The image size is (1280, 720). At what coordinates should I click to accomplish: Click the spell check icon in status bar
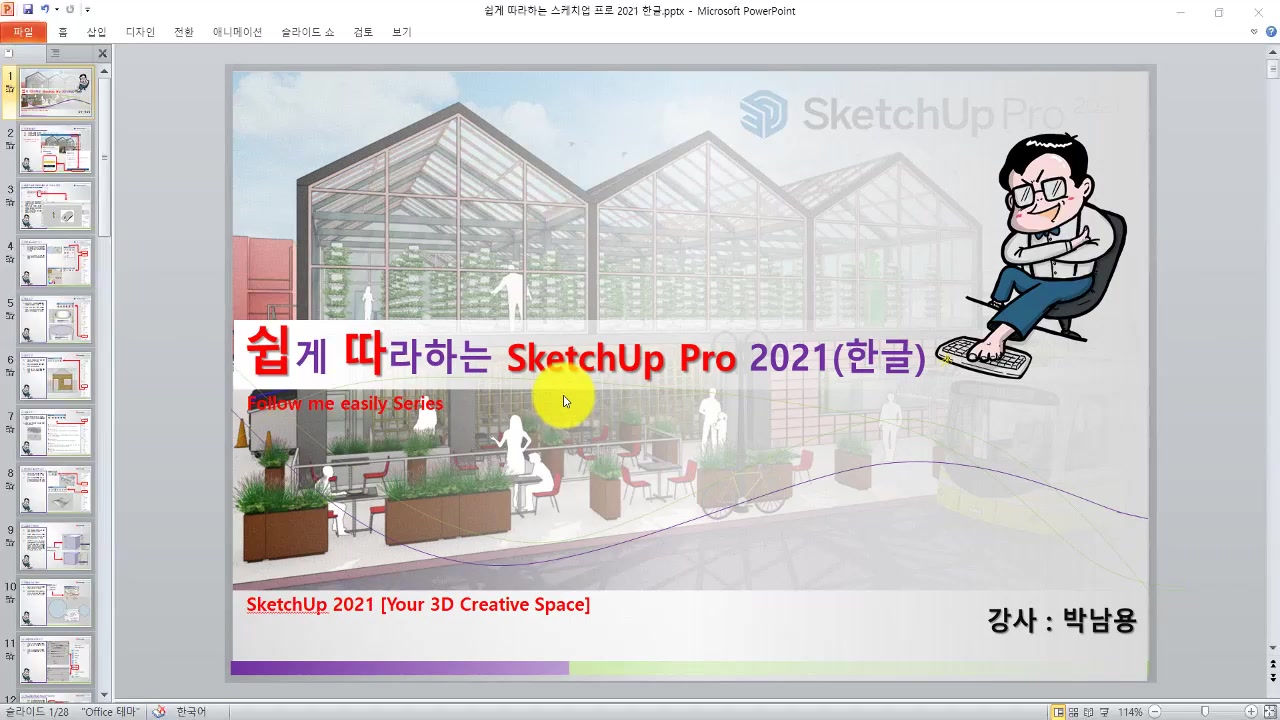click(x=158, y=712)
